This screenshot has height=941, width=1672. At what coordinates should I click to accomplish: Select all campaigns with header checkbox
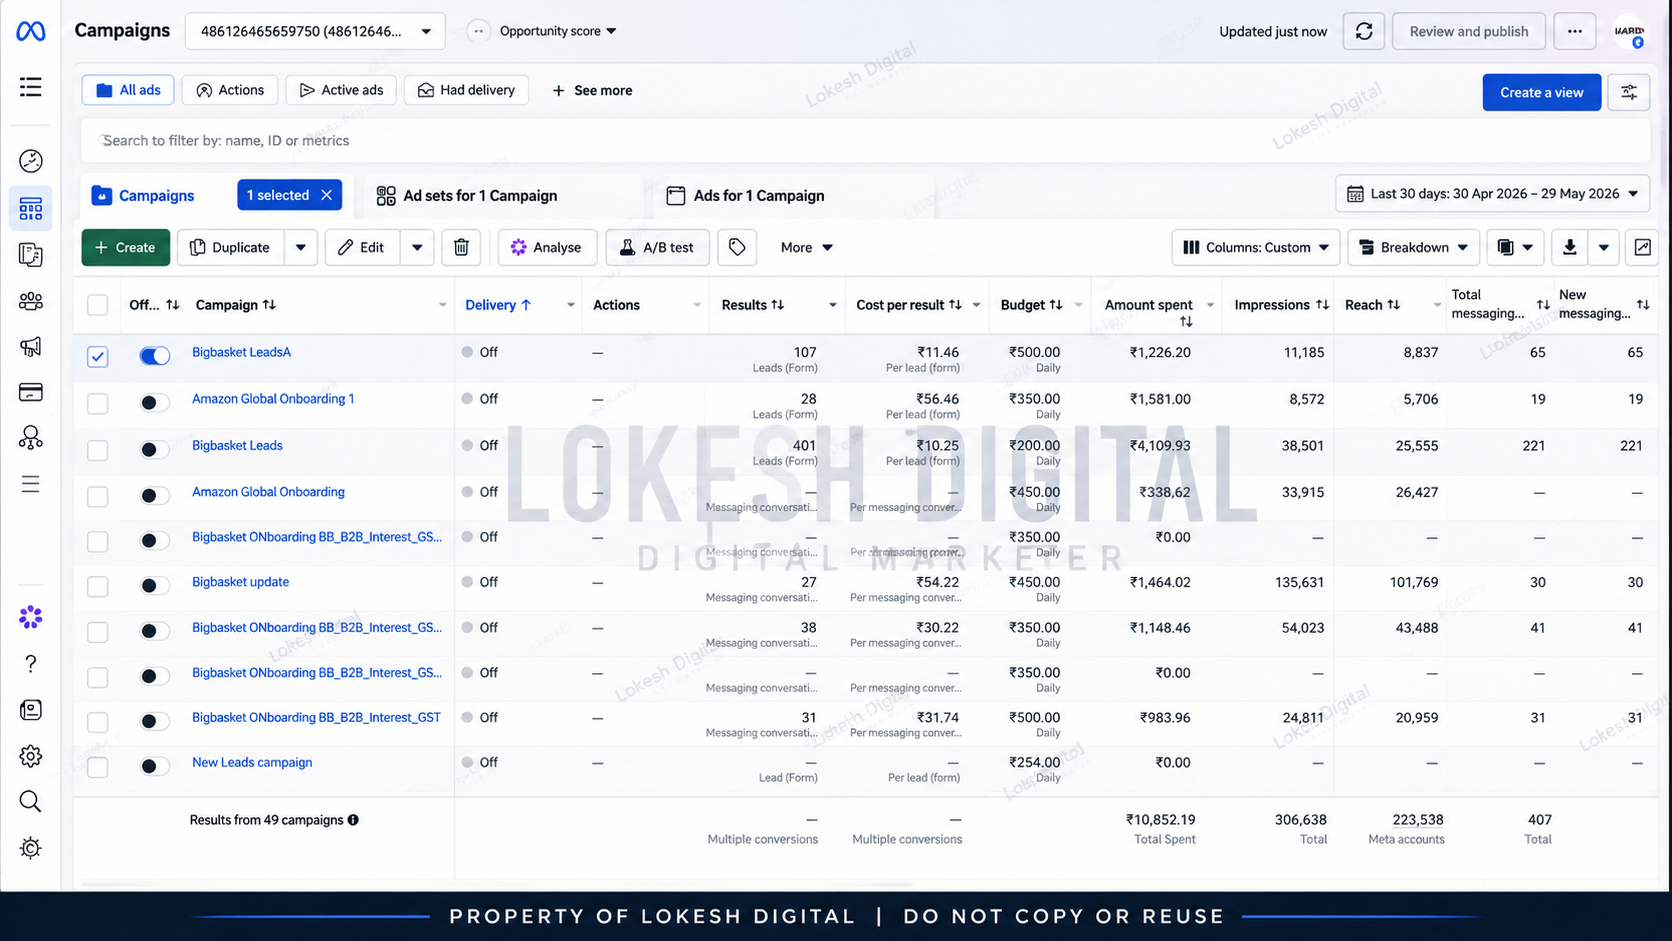pyautogui.click(x=97, y=305)
